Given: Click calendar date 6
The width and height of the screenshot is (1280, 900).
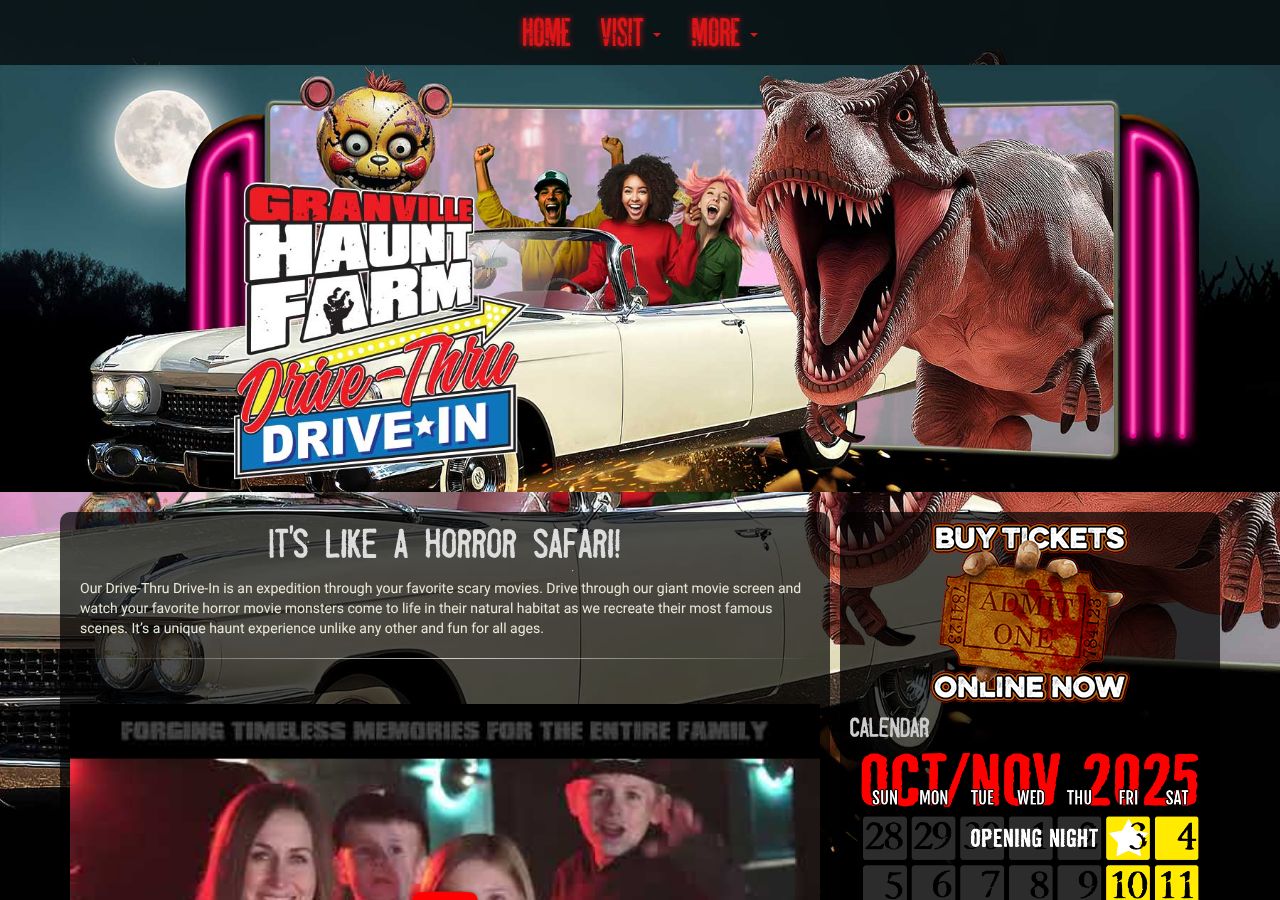Looking at the screenshot, I should click(933, 884).
